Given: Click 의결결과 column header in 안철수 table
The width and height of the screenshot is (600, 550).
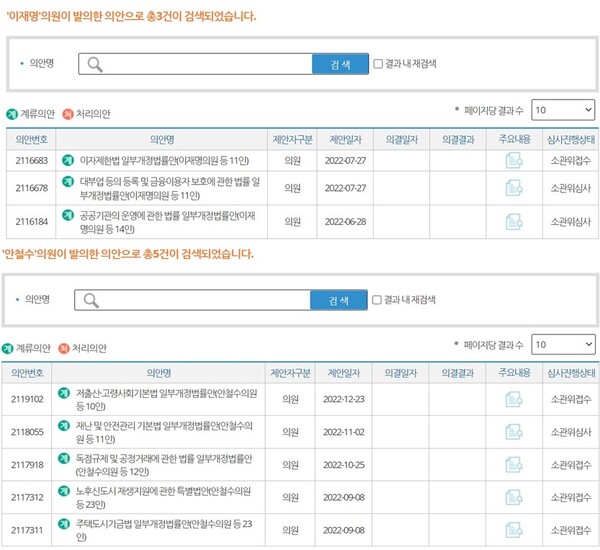Looking at the screenshot, I should point(458,373).
